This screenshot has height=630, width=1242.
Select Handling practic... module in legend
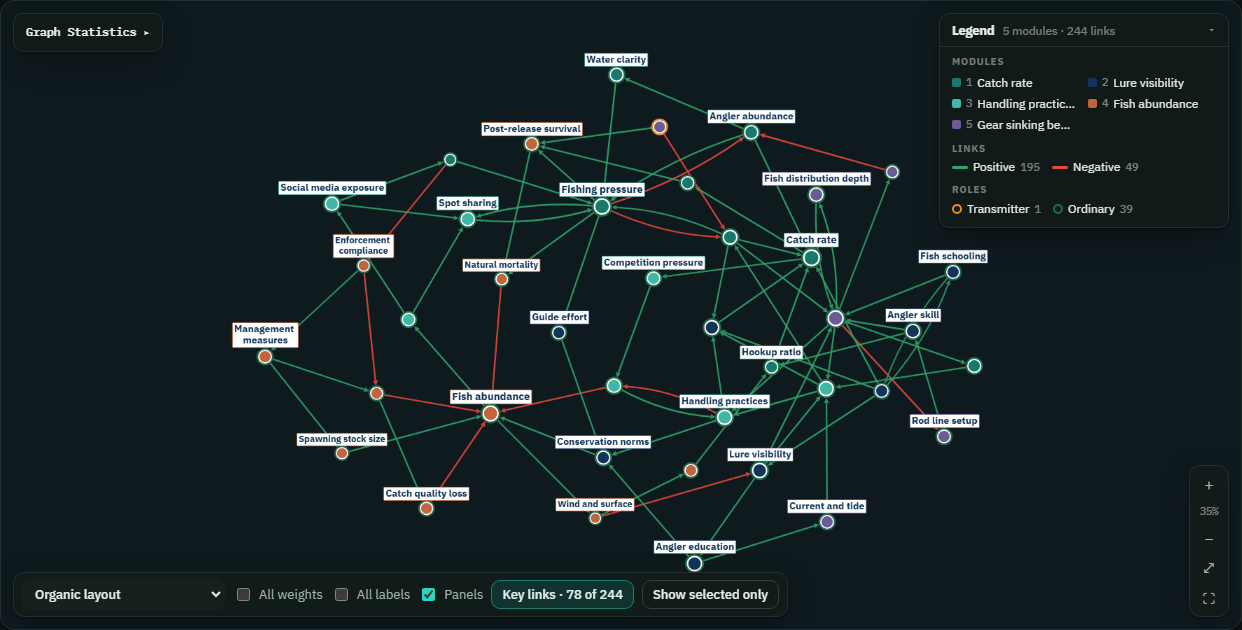coord(1014,104)
